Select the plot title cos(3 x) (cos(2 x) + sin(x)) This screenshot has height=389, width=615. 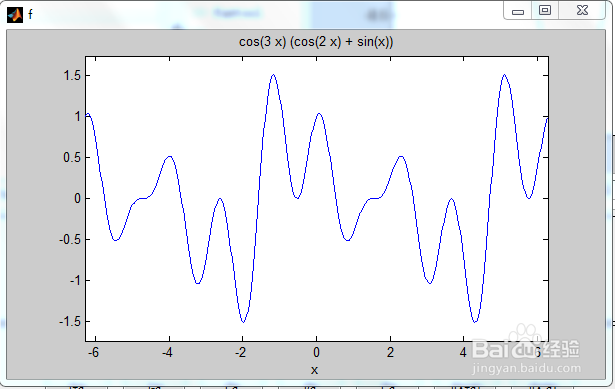tap(316, 42)
